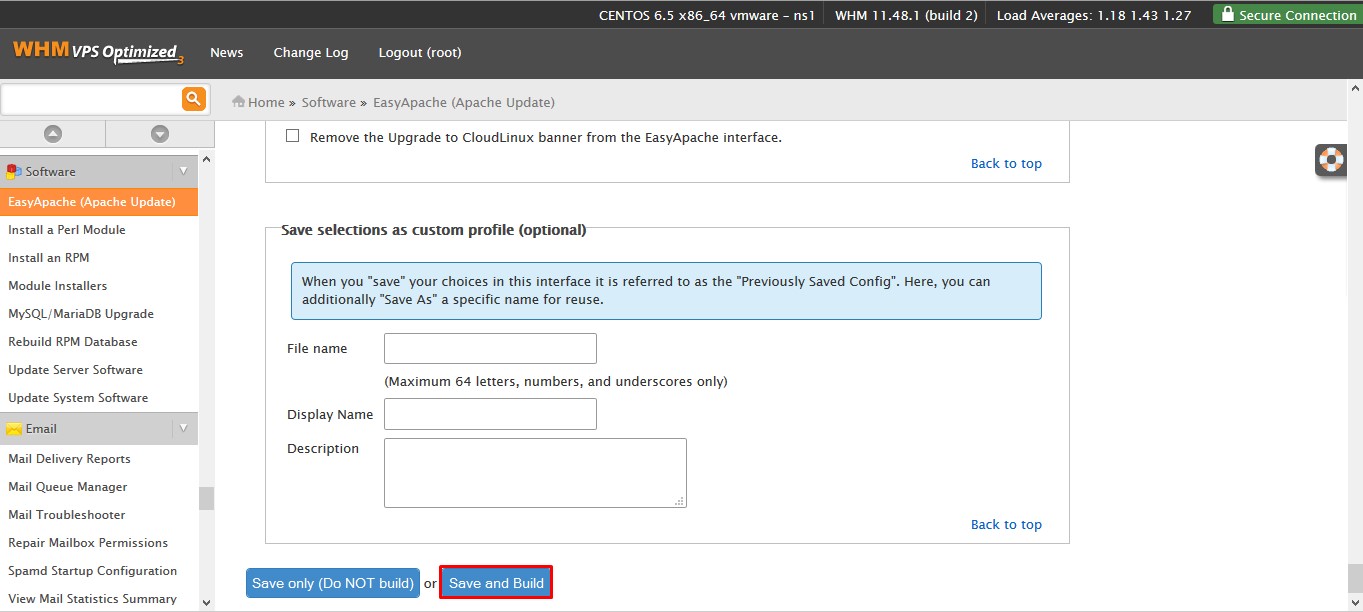Open the News menu item

click(227, 52)
